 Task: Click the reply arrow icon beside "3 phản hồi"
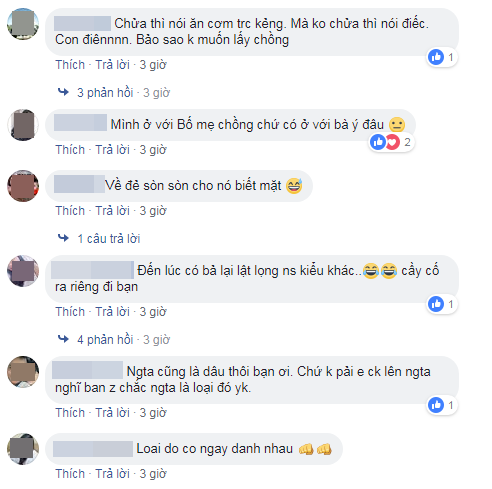[x=63, y=92]
